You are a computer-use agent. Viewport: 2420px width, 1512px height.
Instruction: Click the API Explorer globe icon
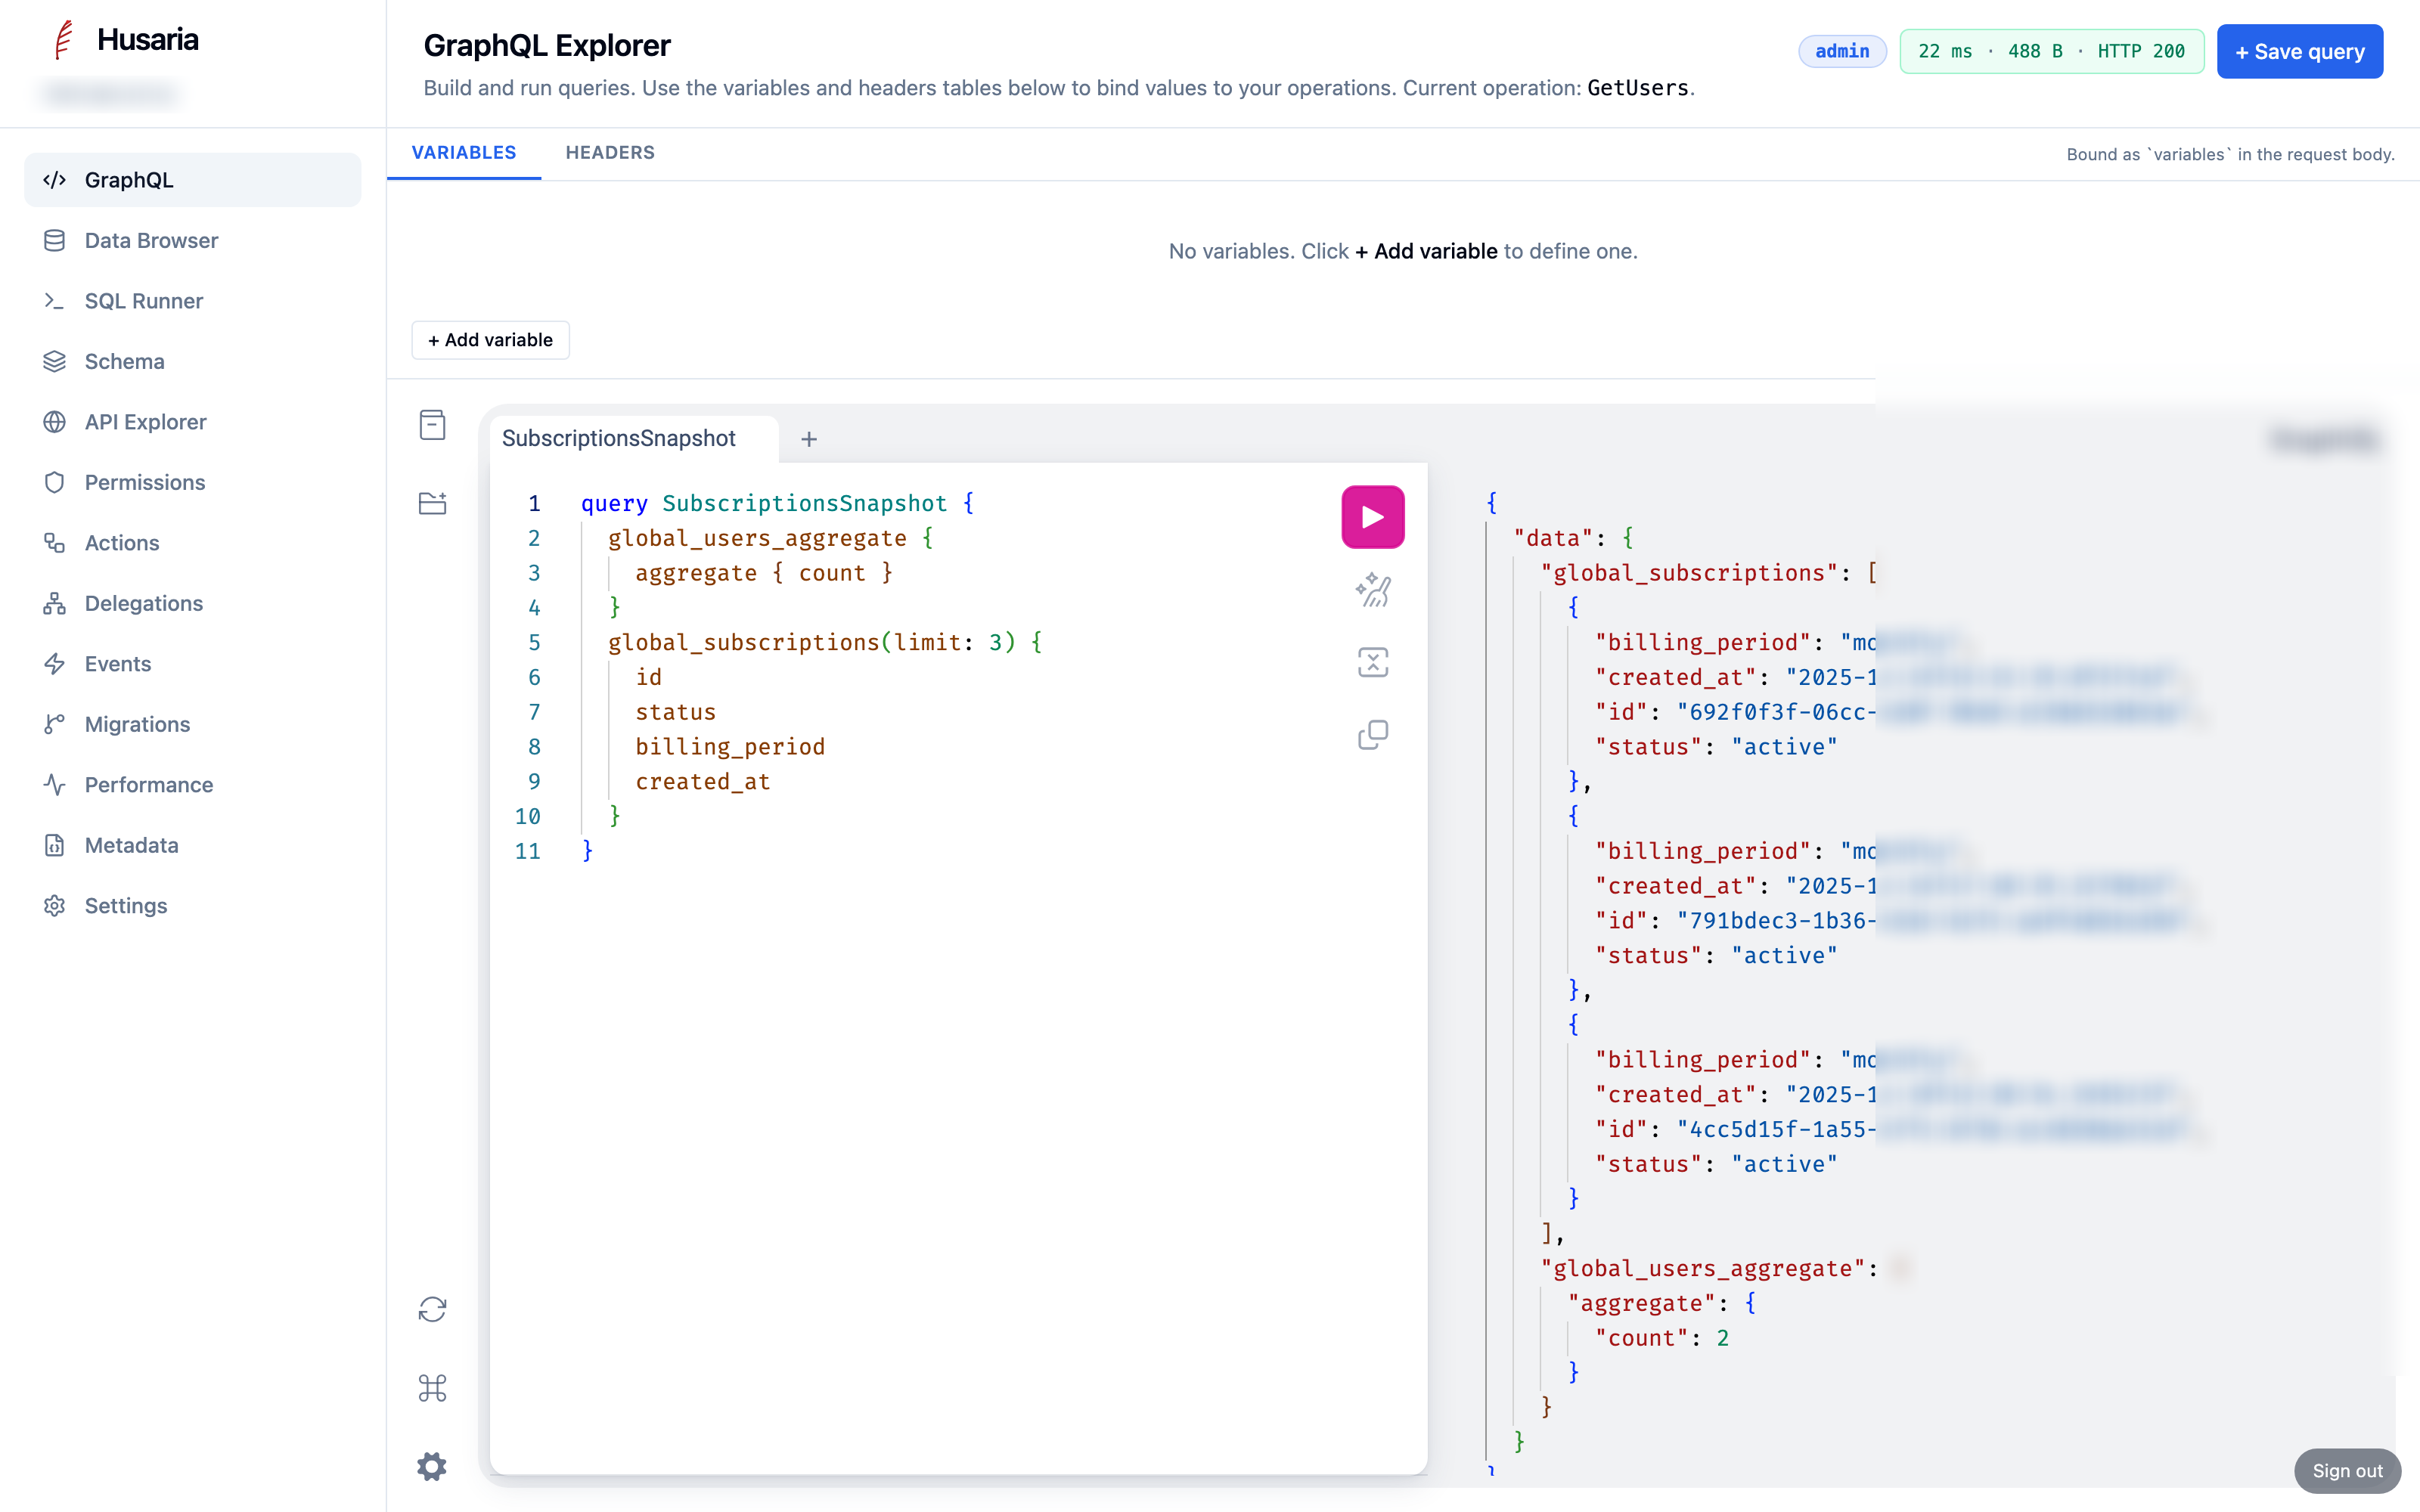(54, 422)
